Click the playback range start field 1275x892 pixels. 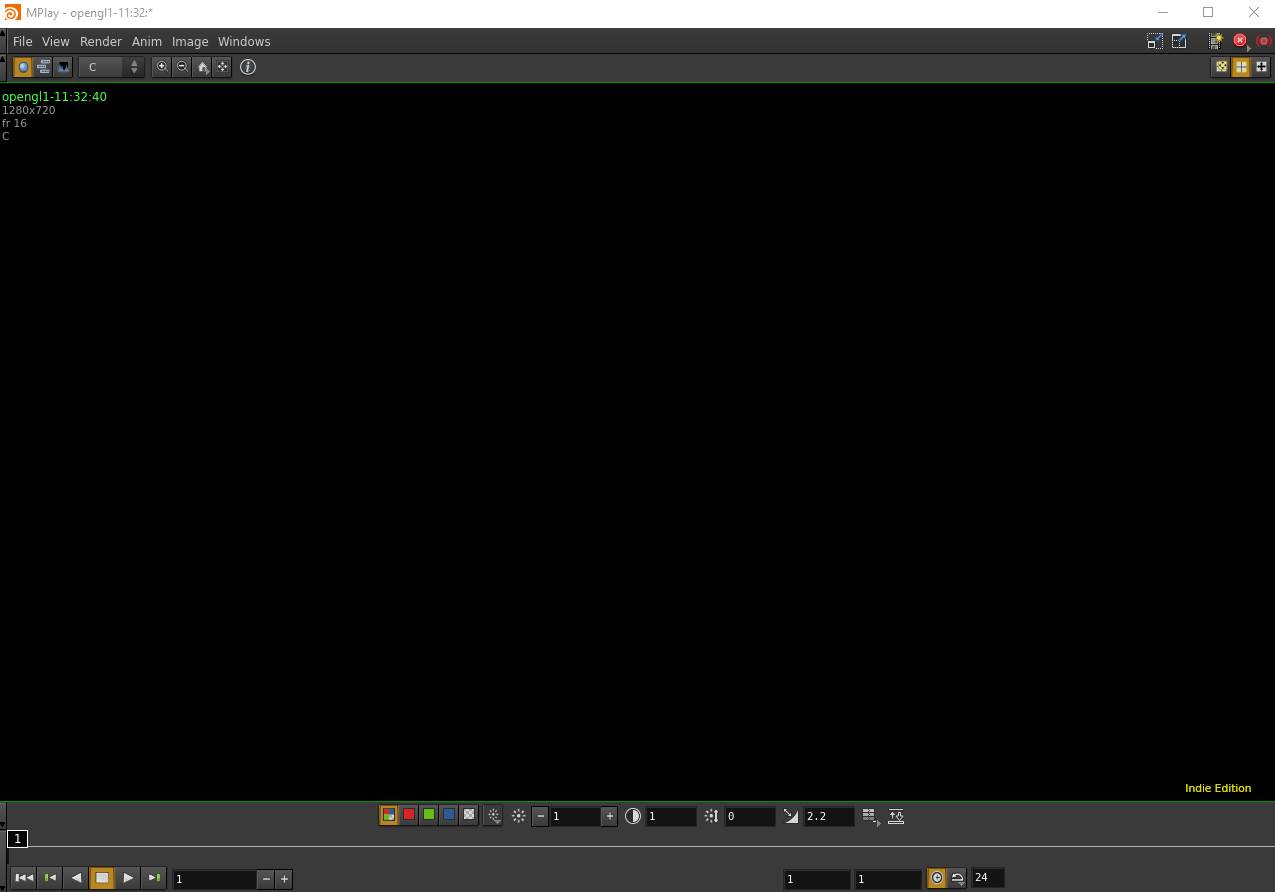pyautogui.click(x=817, y=879)
